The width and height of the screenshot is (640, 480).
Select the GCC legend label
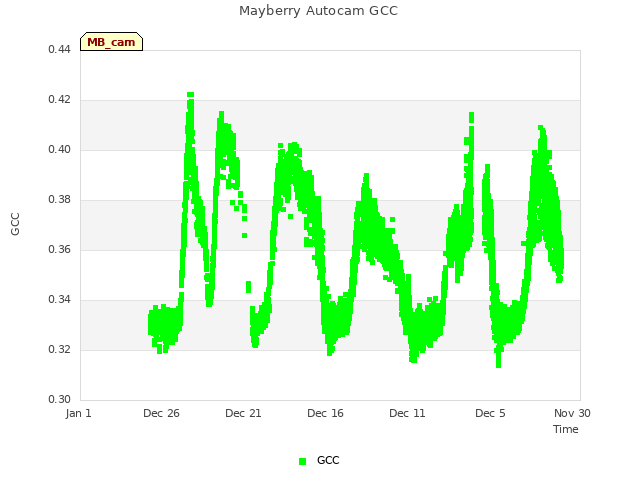coord(328,460)
